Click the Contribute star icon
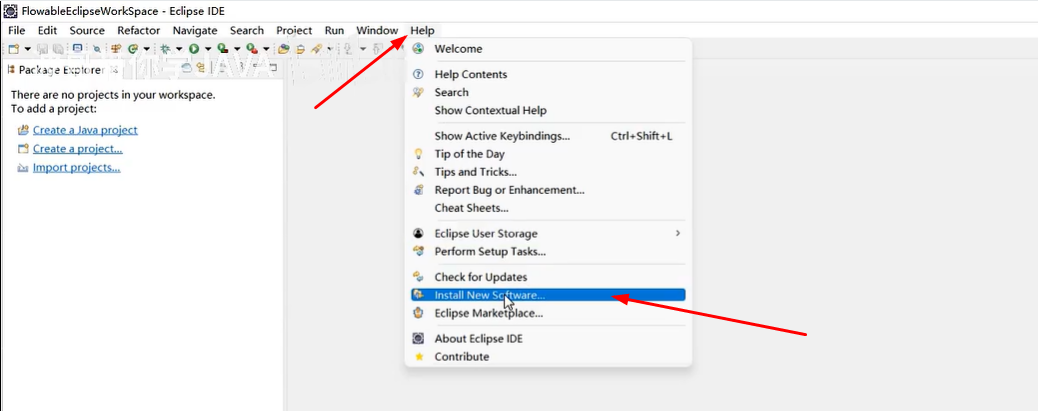 (419, 357)
